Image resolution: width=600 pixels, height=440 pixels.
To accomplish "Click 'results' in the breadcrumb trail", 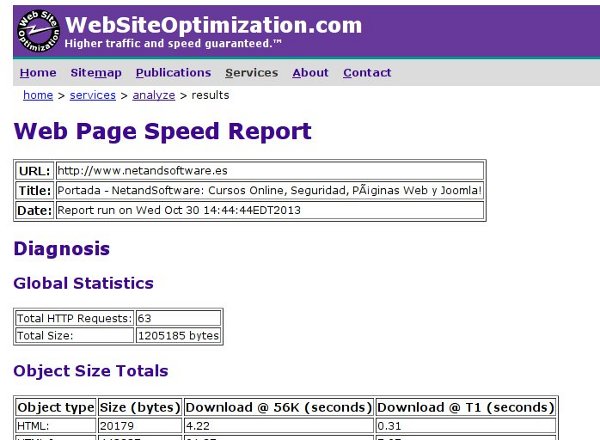I will pyautogui.click(x=210, y=95).
